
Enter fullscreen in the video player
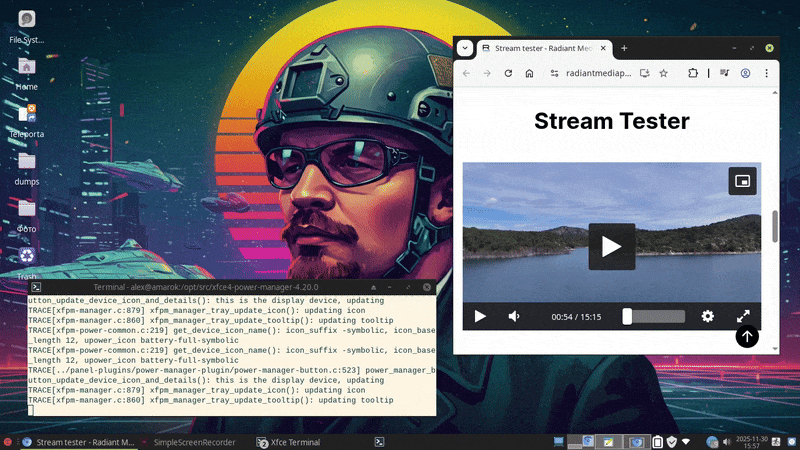coord(743,316)
